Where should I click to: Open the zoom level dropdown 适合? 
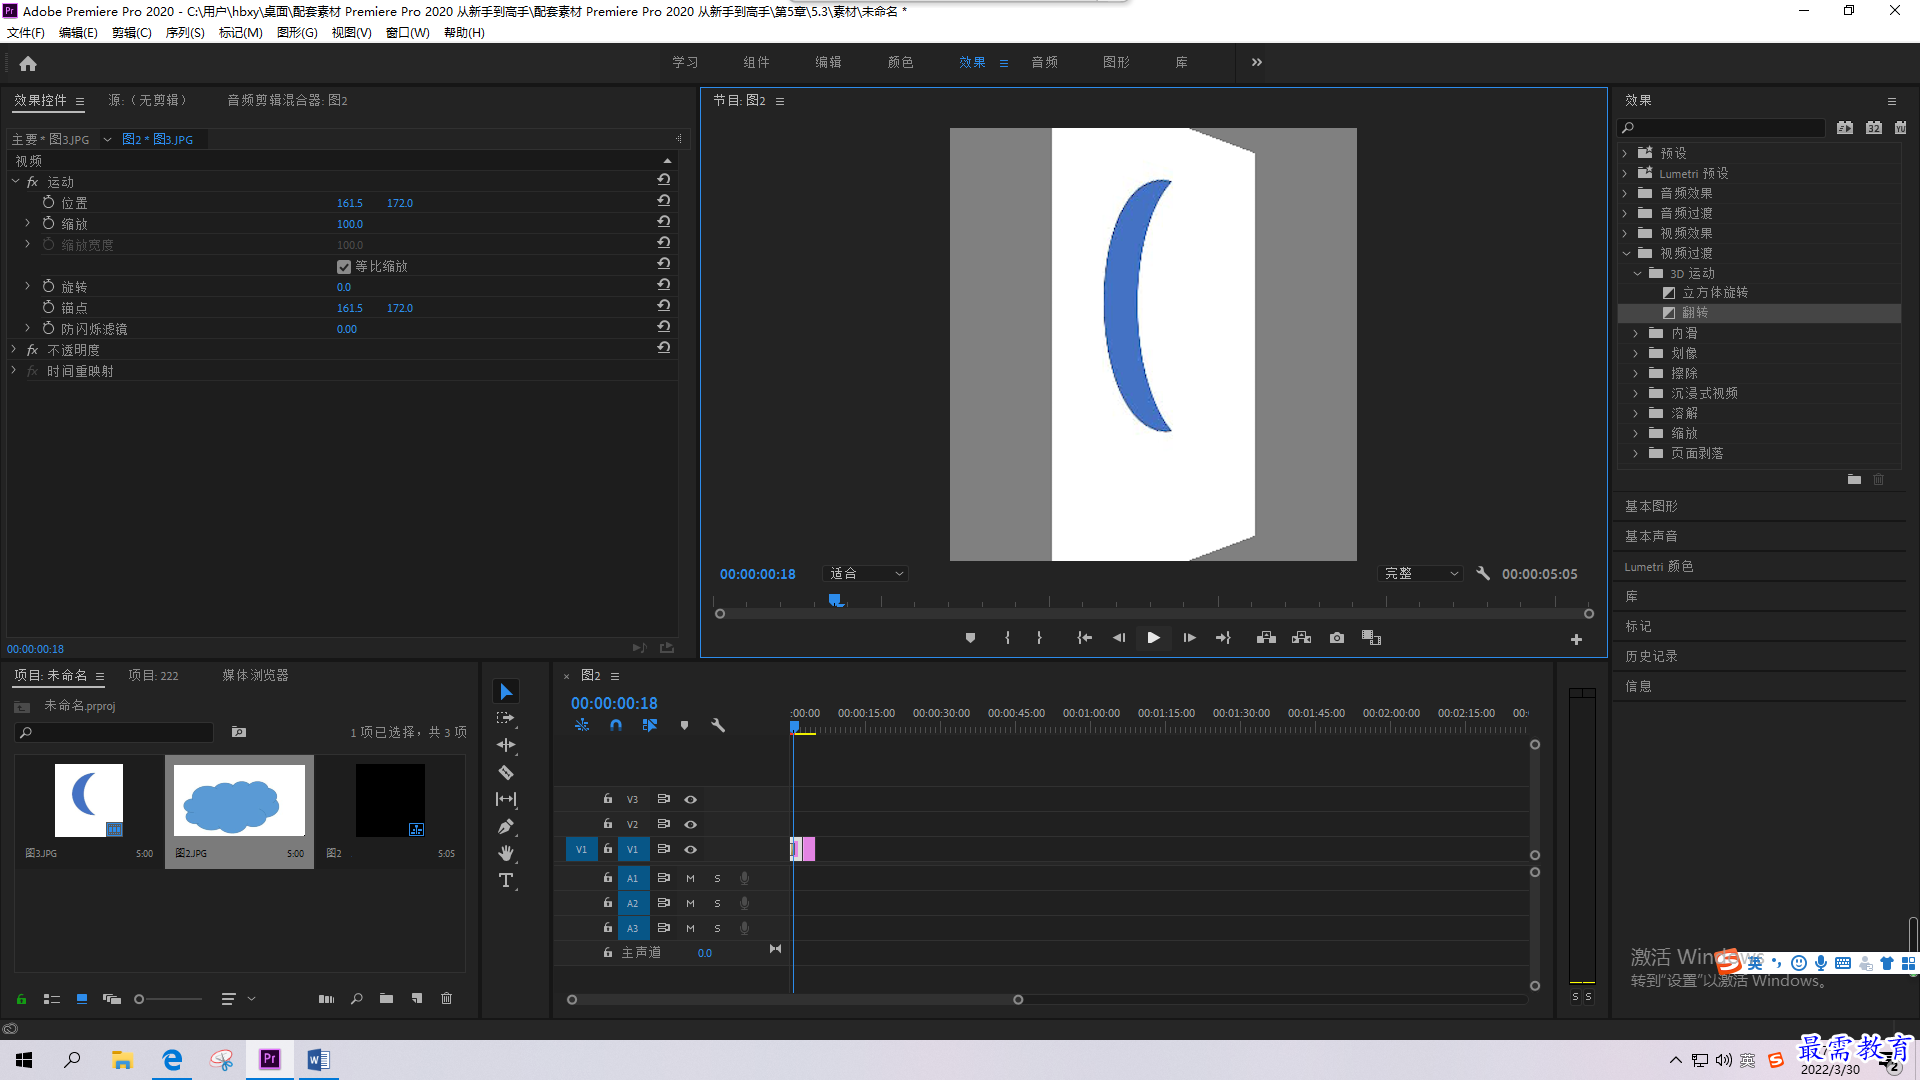pyautogui.click(x=866, y=574)
